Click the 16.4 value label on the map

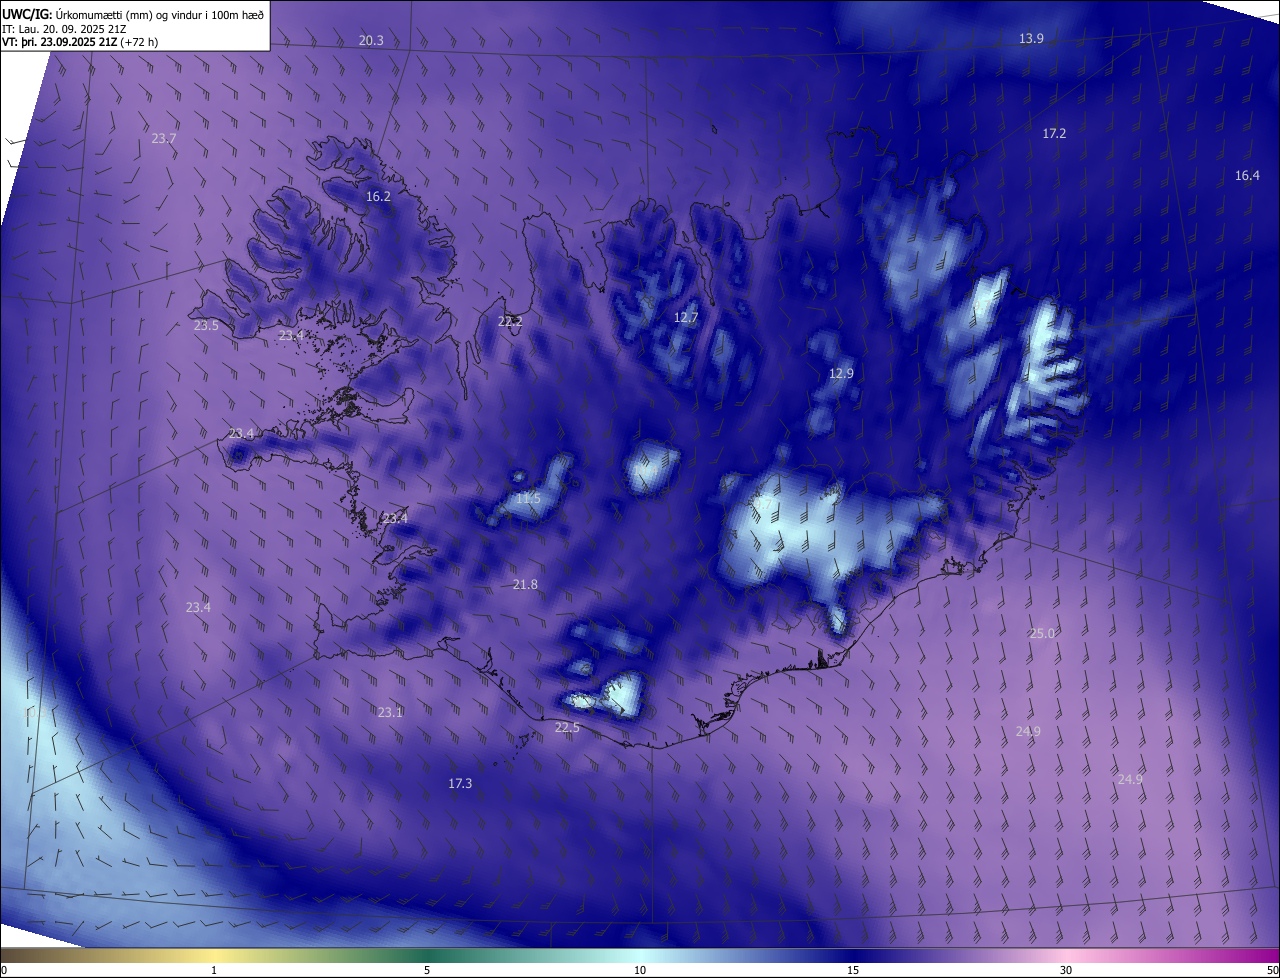coord(1247,176)
